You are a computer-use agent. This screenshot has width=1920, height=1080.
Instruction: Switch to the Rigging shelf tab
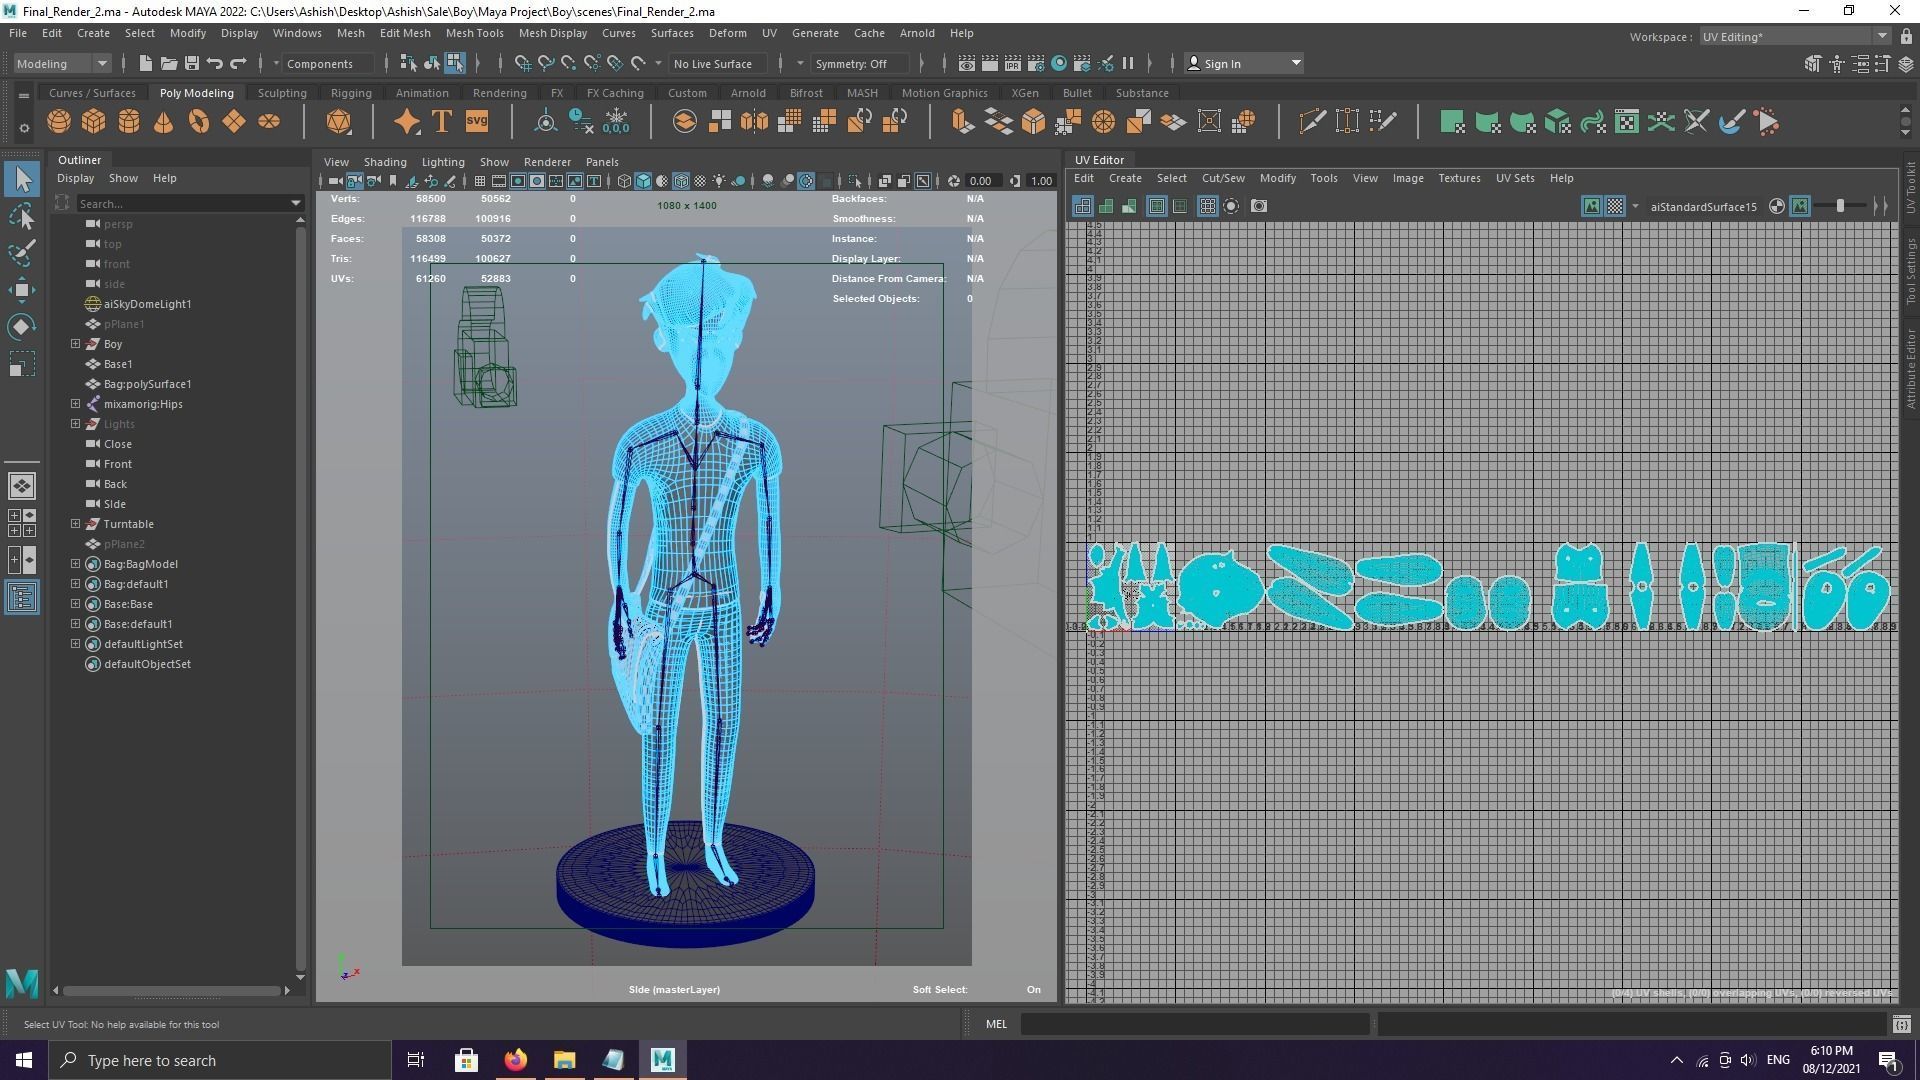click(x=351, y=92)
